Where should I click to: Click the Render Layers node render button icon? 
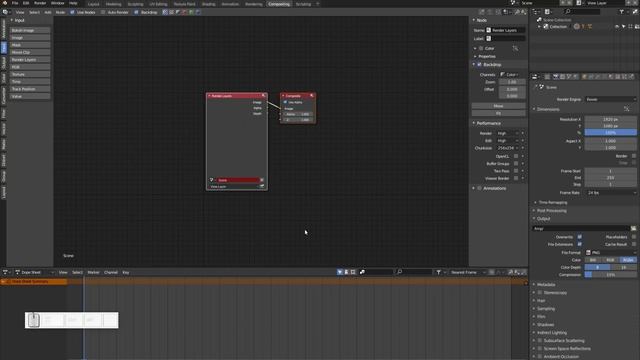point(262,187)
